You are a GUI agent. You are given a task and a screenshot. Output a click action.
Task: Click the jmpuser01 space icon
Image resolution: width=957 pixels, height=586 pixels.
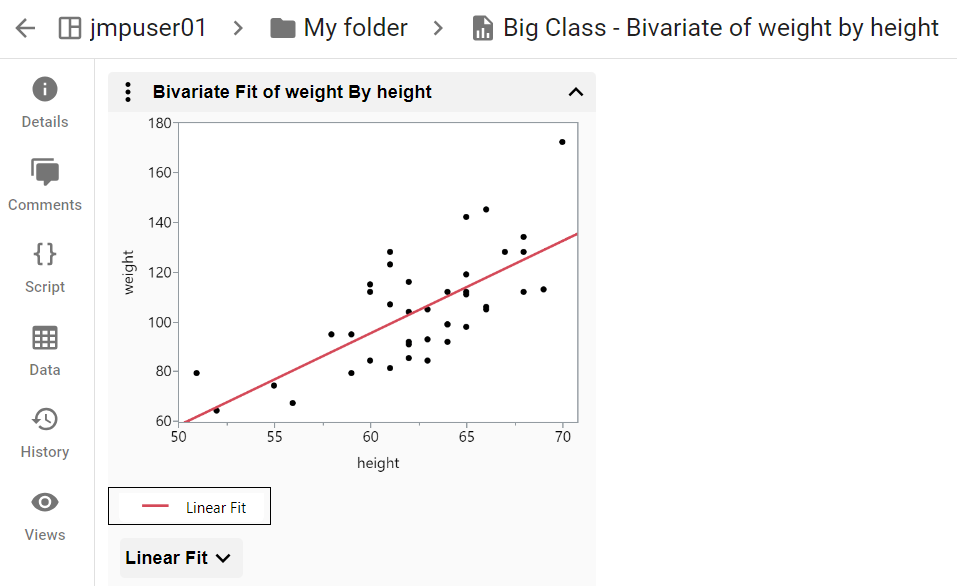pyautogui.click(x=70, y=28)
